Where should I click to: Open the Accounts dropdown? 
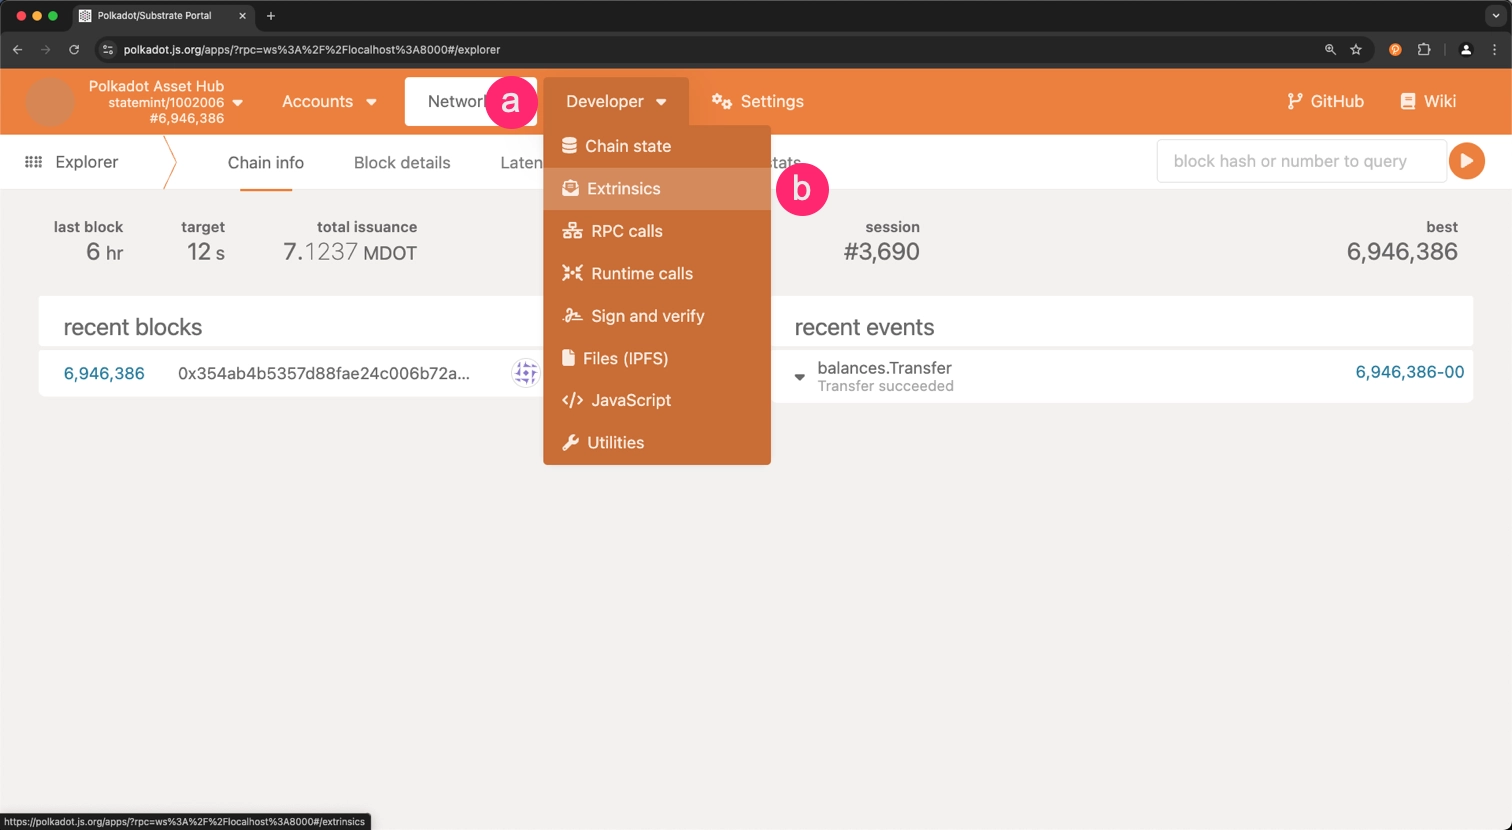pyautogui.click(x=328, y=101)
